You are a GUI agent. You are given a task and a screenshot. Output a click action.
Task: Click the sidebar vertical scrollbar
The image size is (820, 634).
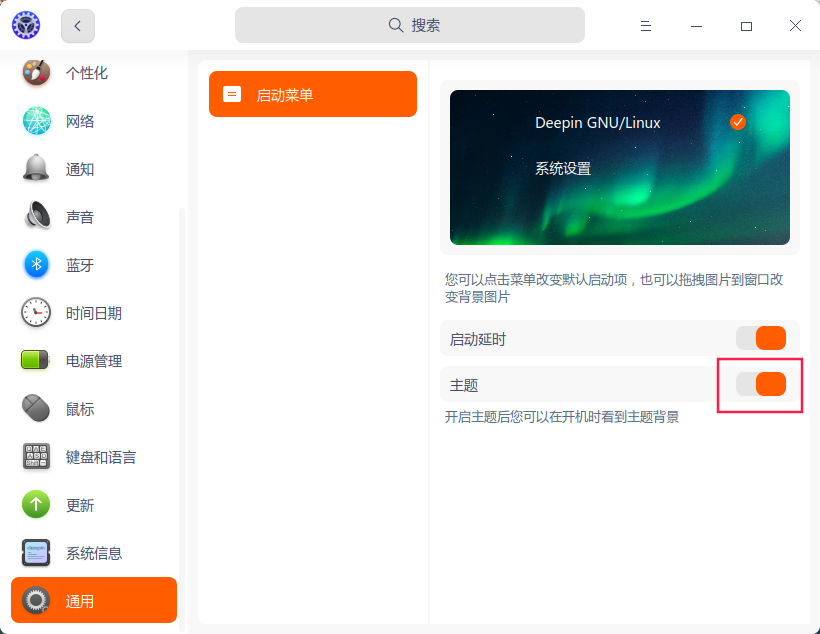(x=181, y=418)
